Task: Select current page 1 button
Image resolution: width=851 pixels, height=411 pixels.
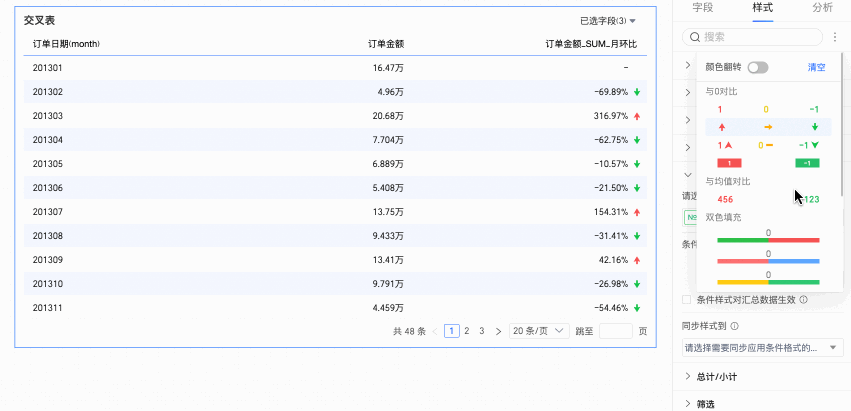Action: (x=452, y=331)
